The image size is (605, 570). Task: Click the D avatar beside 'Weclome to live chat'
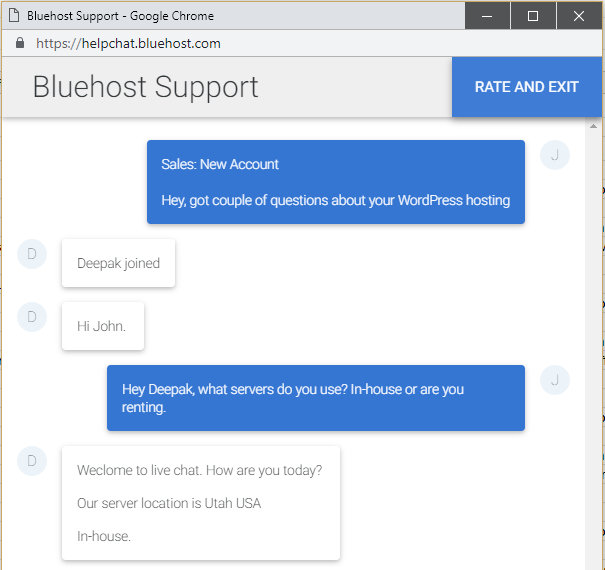tap(32, 461)
